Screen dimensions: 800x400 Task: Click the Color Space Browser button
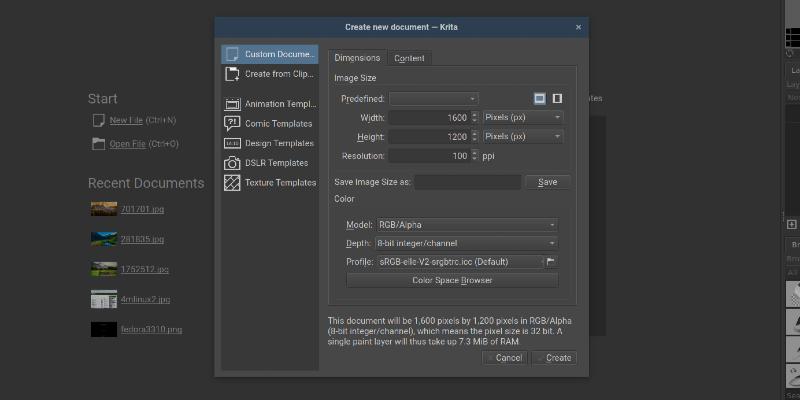[452, 280]
